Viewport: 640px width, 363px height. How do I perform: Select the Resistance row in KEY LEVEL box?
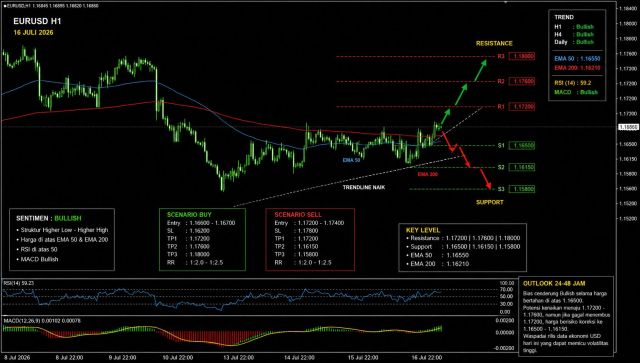[463, 238]
